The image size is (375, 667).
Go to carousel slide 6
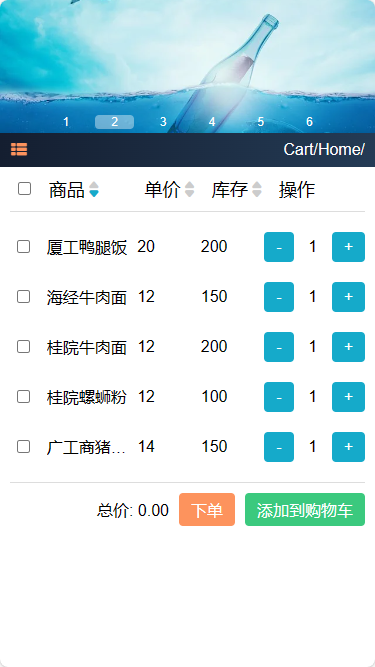coord(310,122)
